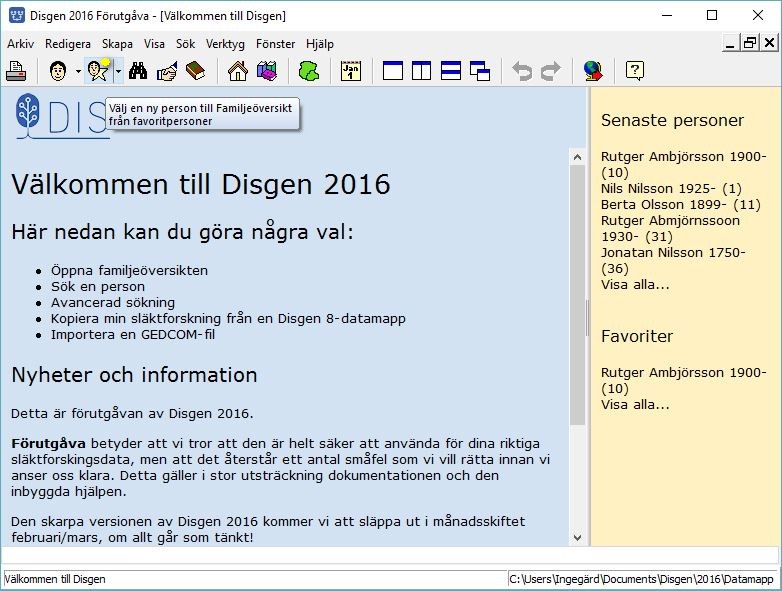Select Rutger Ambjörsson under Favoriter
Image resolution: width=782 pixels, height=591 pixels.
[683, 380]
